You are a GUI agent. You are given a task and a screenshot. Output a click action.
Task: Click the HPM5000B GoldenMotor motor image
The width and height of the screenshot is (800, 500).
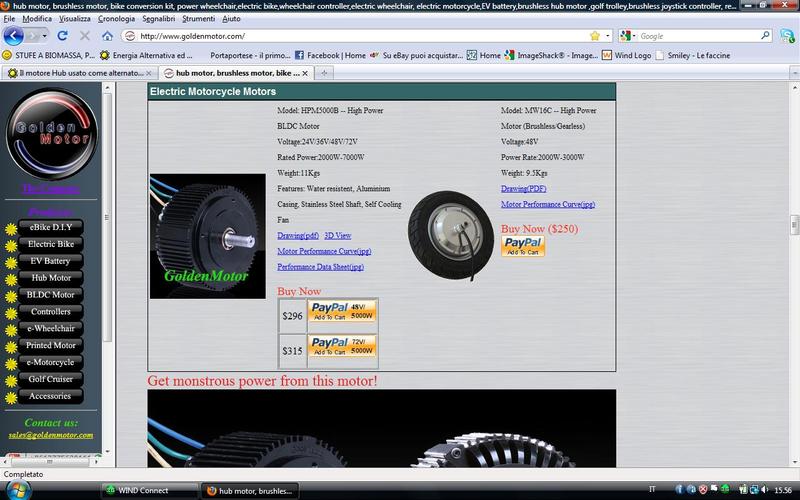coord(208,236)
